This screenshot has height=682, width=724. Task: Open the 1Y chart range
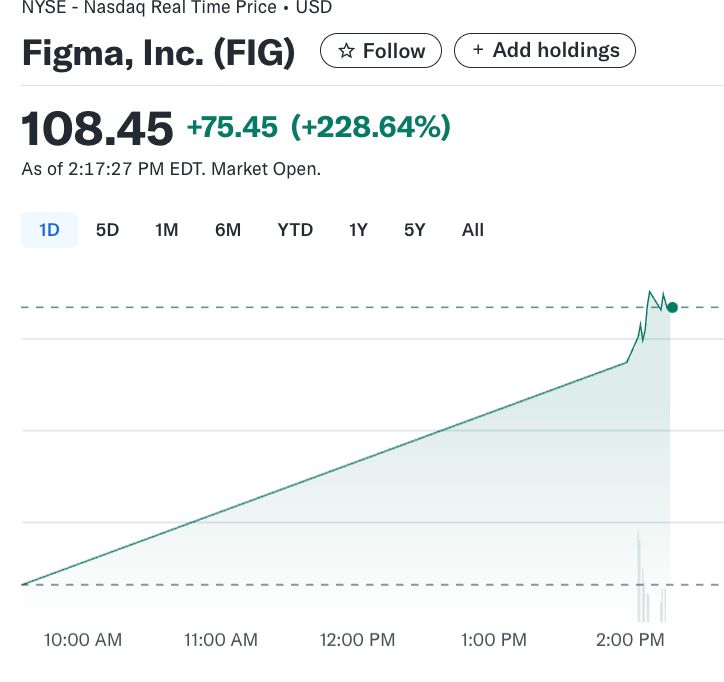358,230
